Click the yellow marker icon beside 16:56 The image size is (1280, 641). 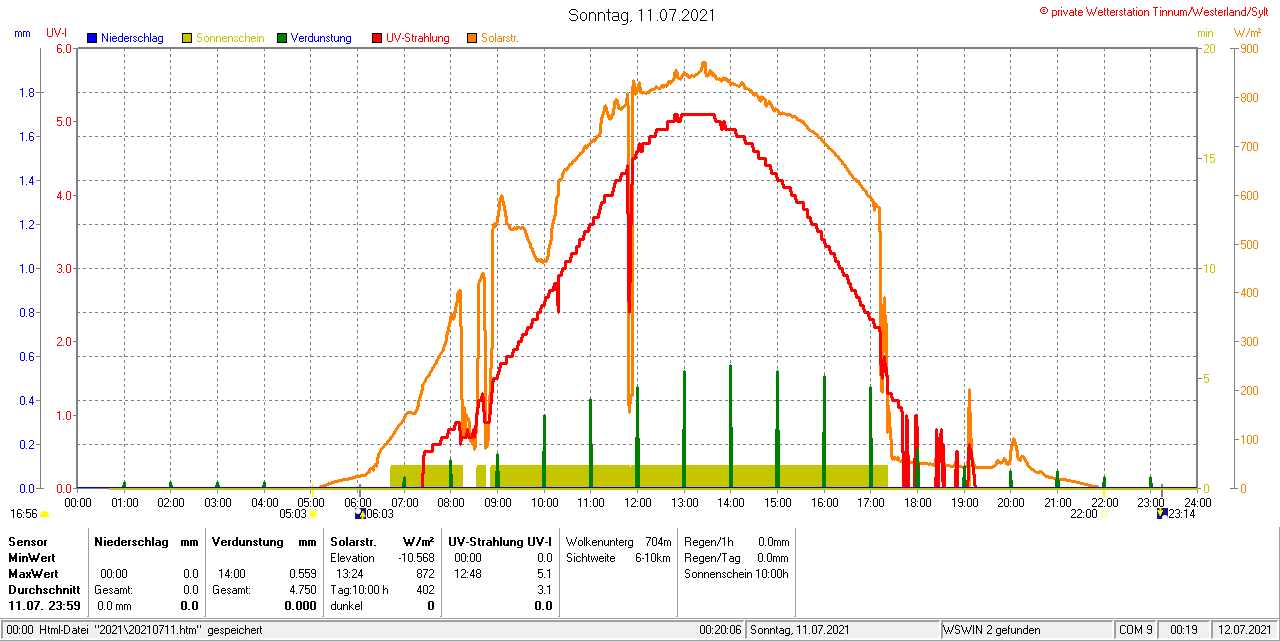pyautogui.click(x=44, y=514)
